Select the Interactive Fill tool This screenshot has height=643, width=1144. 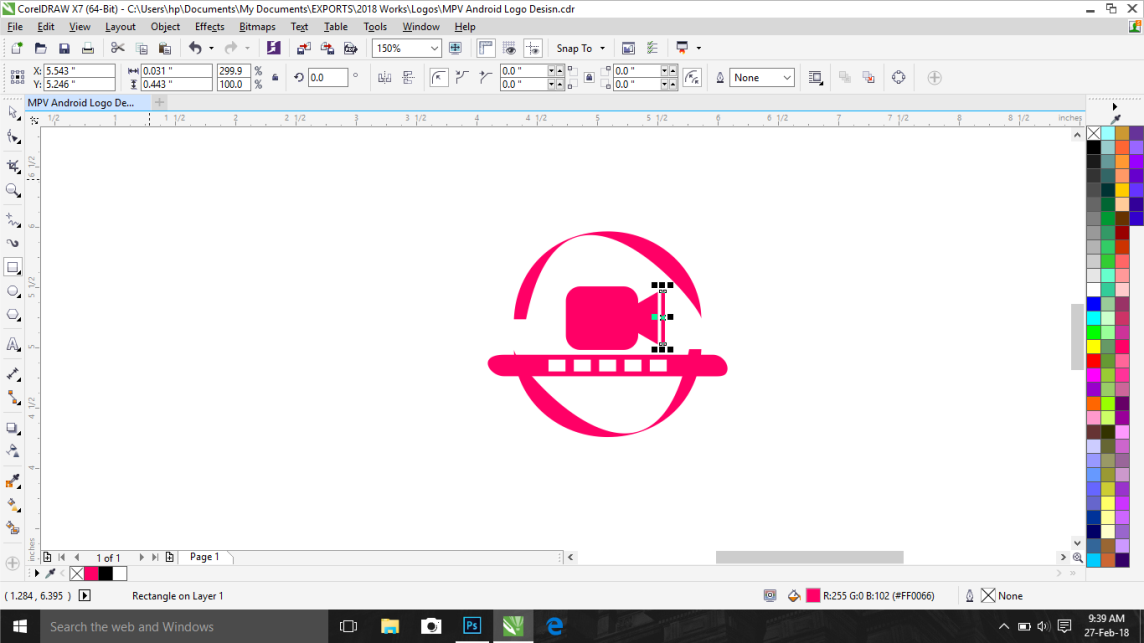point(12,505)
